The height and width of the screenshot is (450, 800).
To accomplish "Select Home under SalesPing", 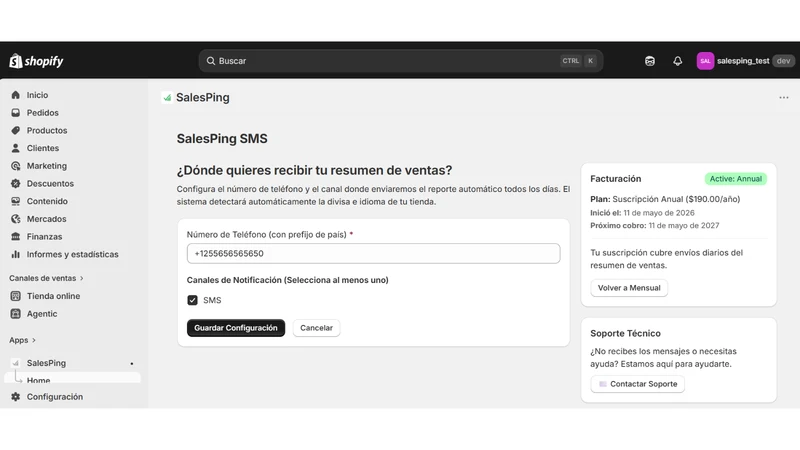I will pos(38,380).
